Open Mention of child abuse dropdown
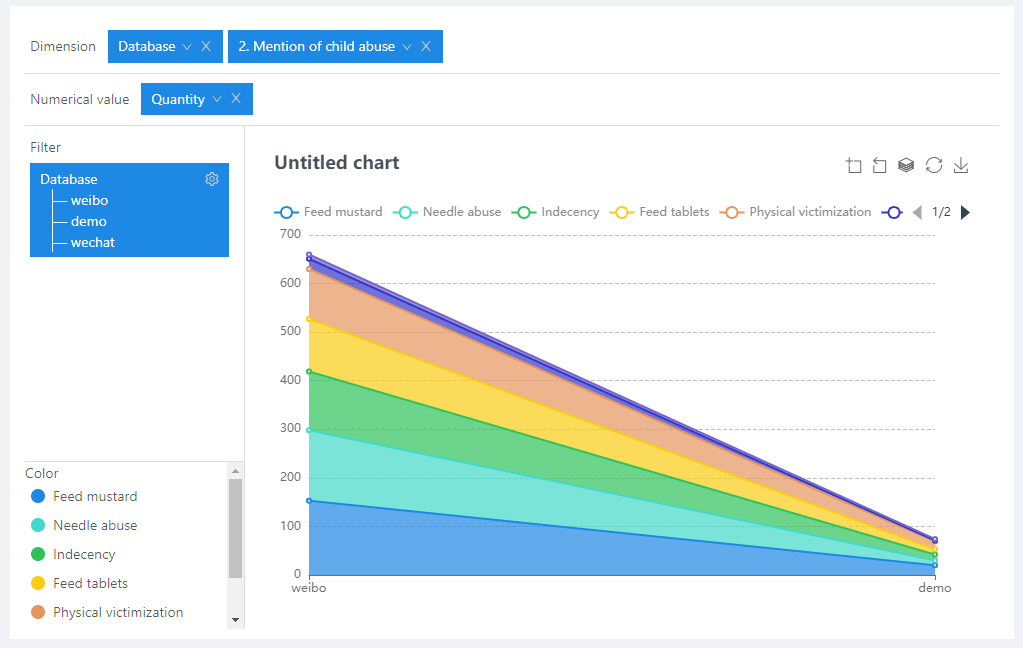Screen dimensions: 1023x648 [x=407, y=47]
